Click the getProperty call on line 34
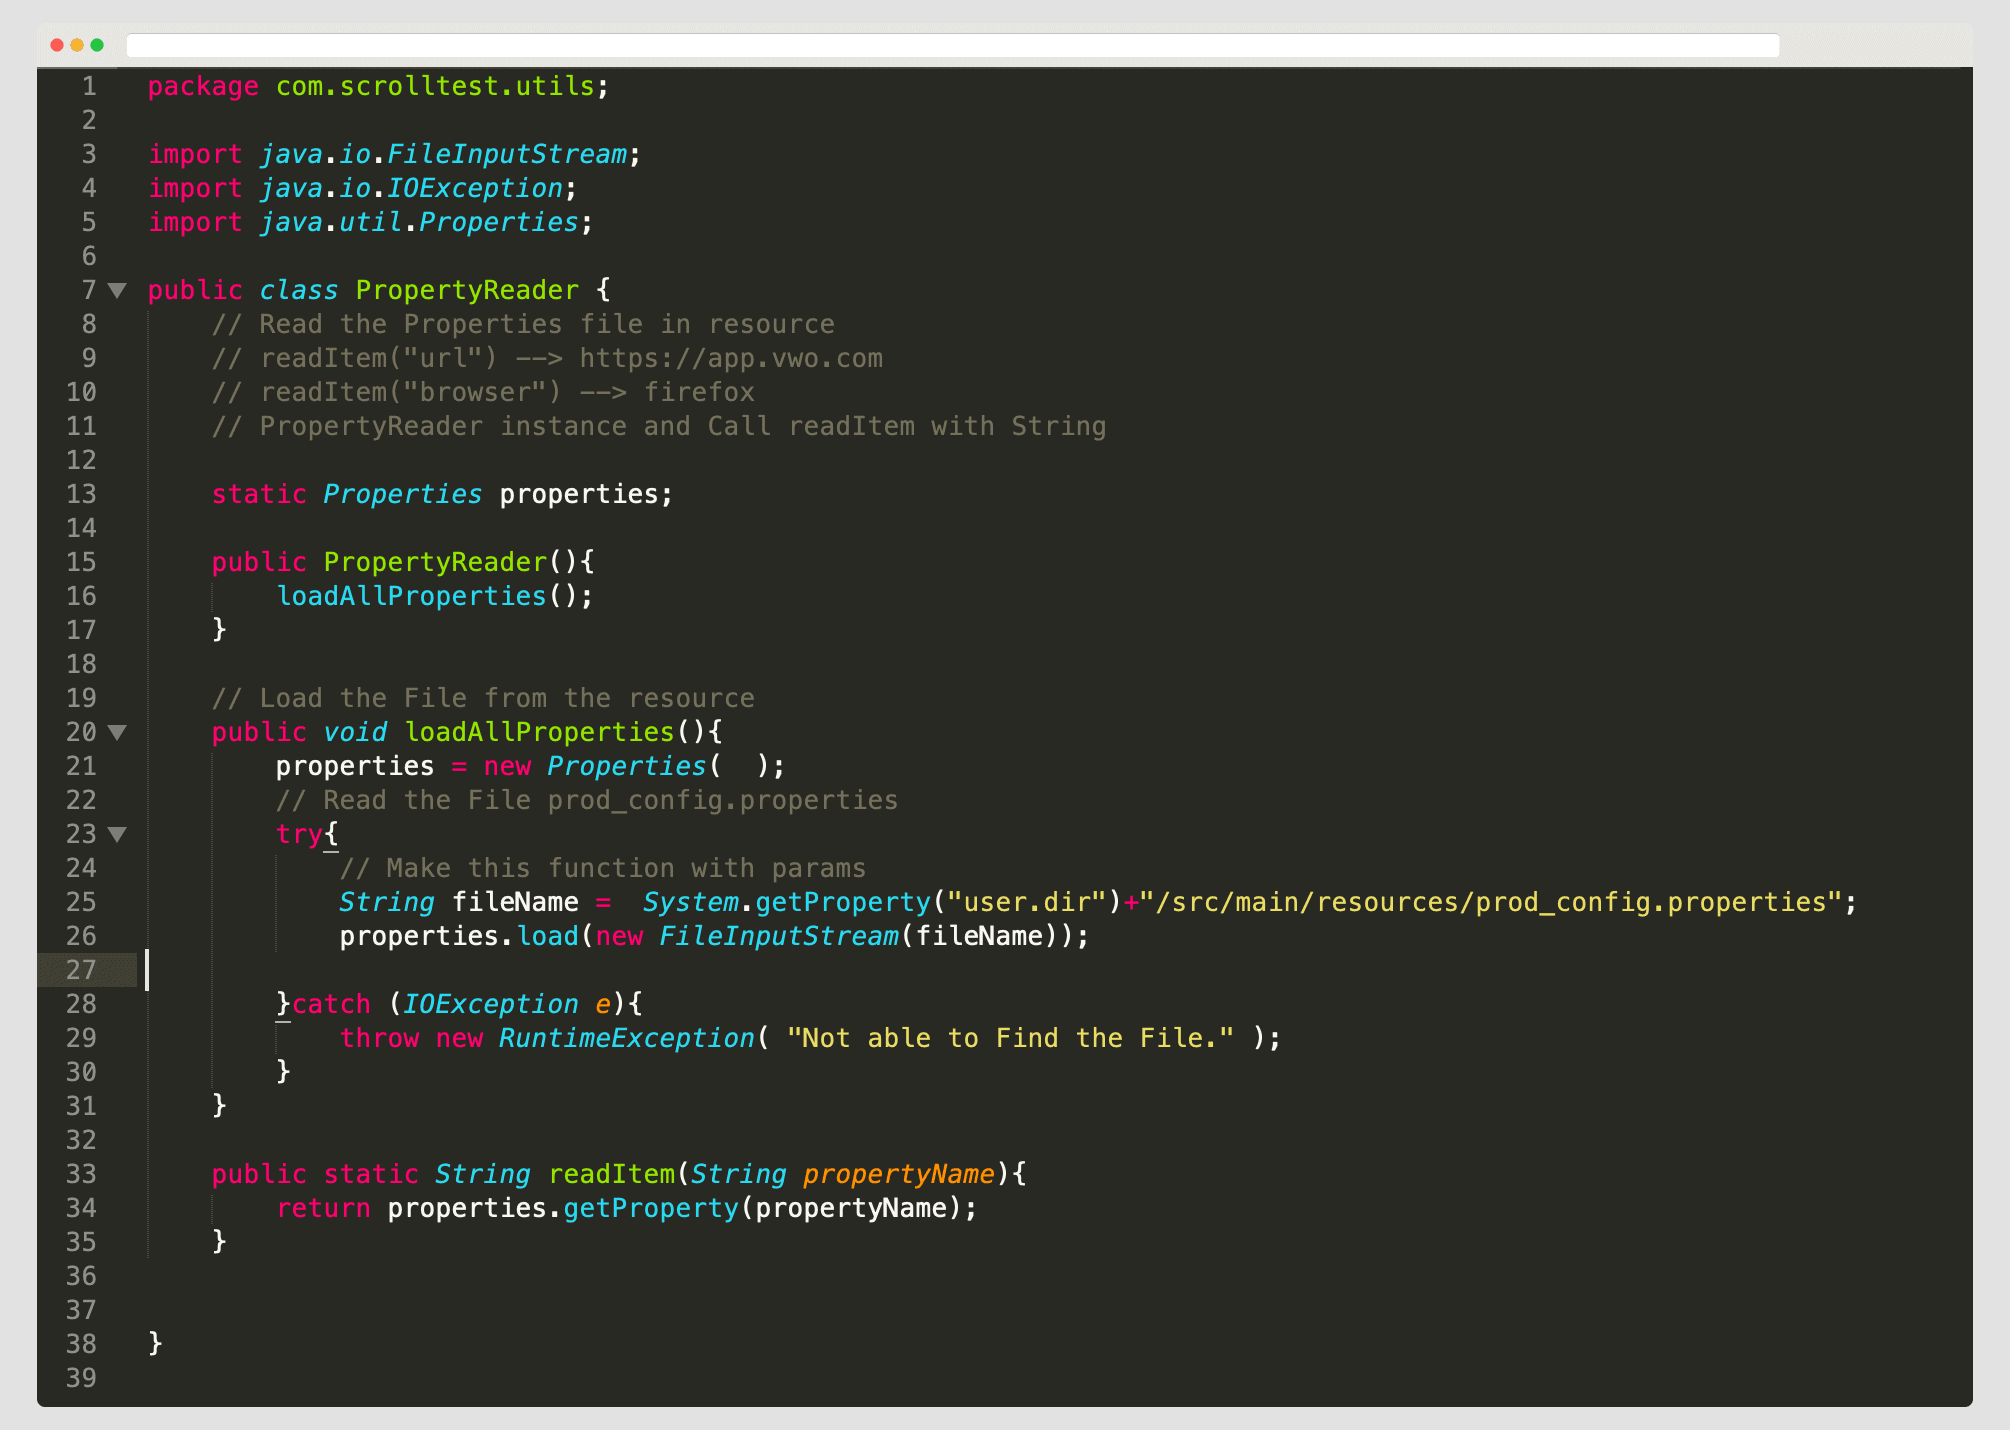The width and height of the screenshot is (2010, 1430). 650,1208
